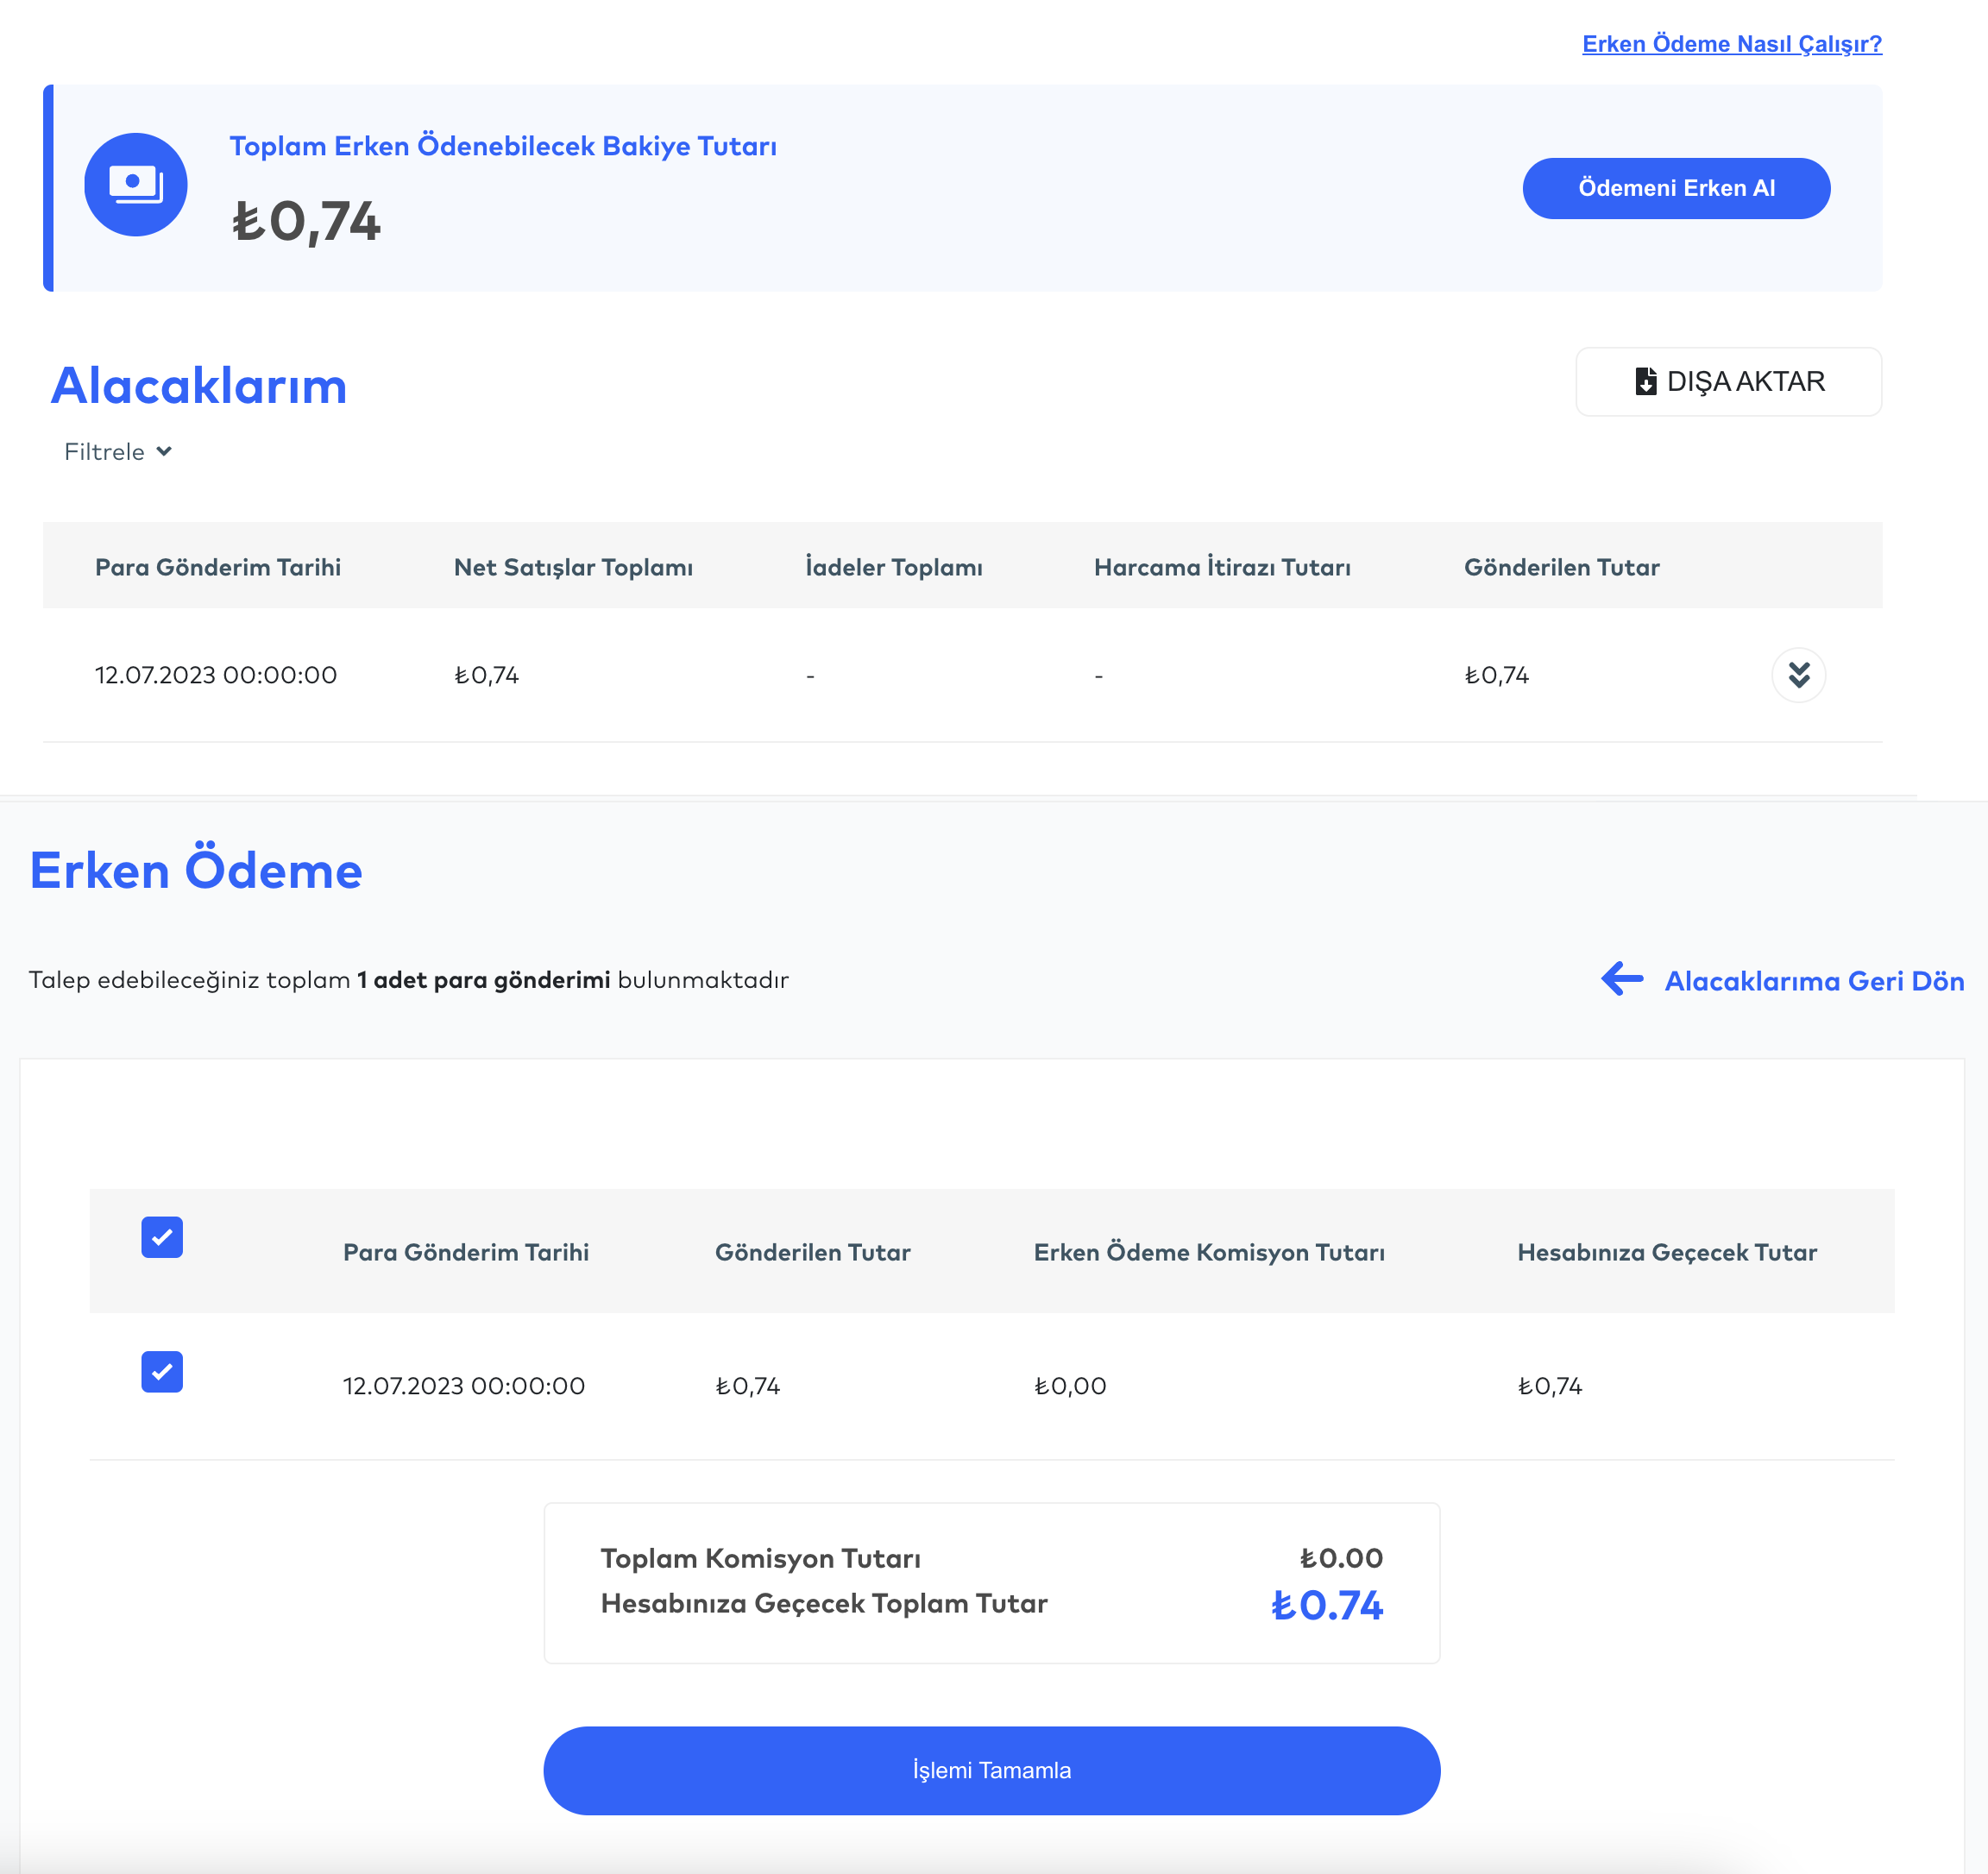Click the DIŞA AKTAR export button
Image resolution: width=1988 pixels, height=1874 pixels.
[1728, 381]
